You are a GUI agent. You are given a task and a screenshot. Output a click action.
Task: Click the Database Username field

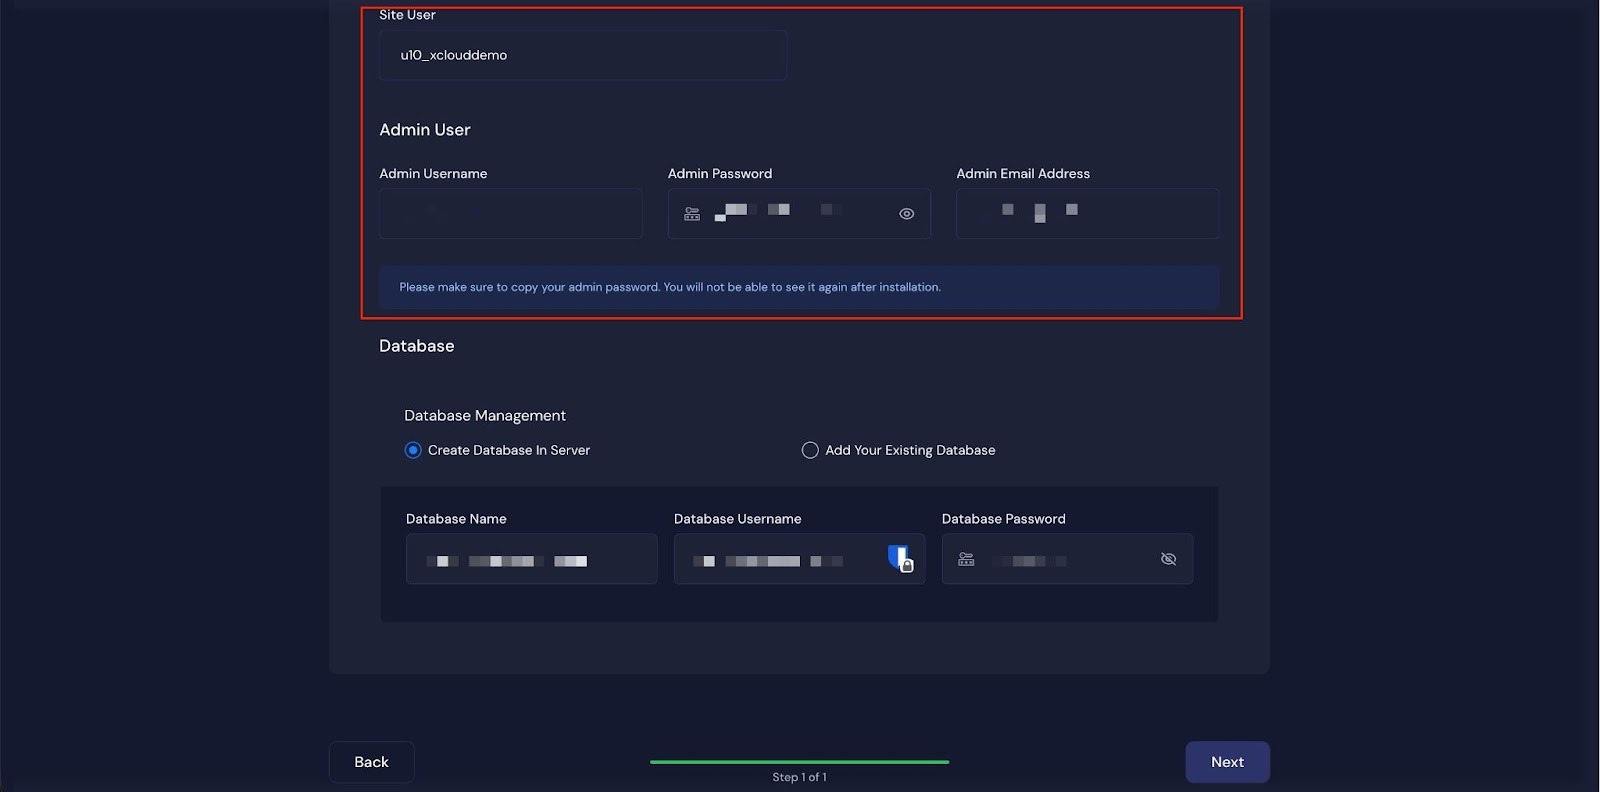coord(780,559)
